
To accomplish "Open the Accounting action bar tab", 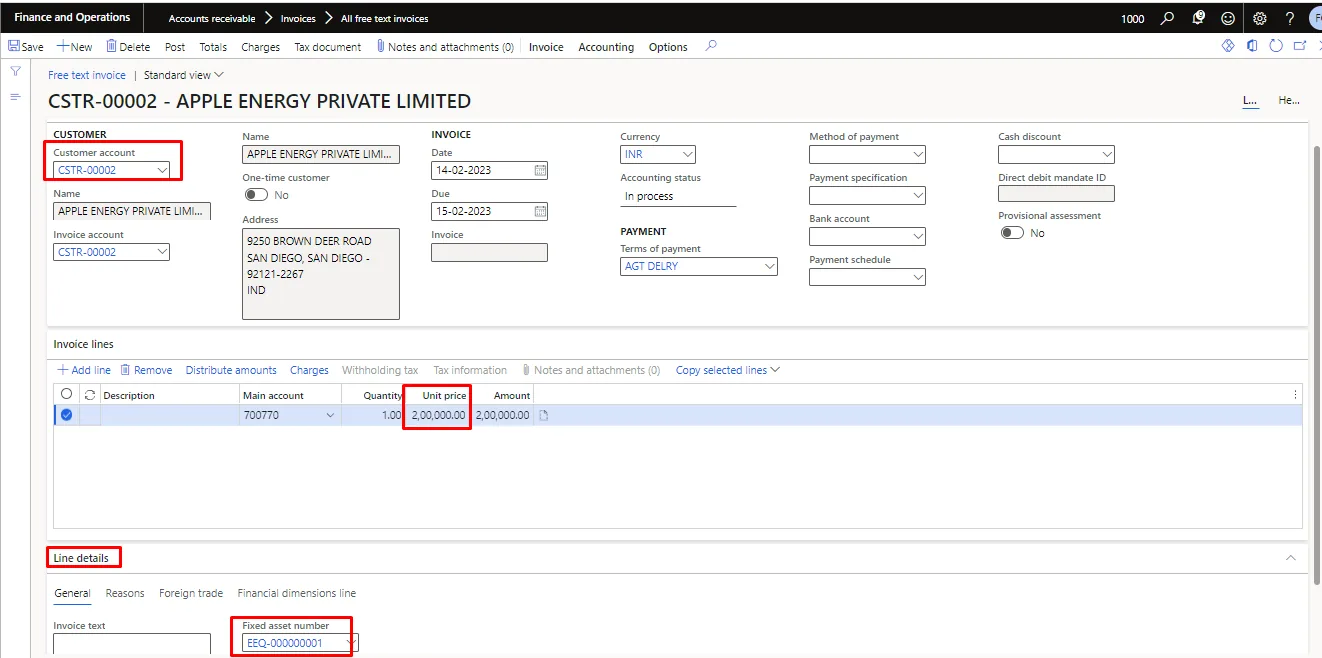I will coord(606,47).
